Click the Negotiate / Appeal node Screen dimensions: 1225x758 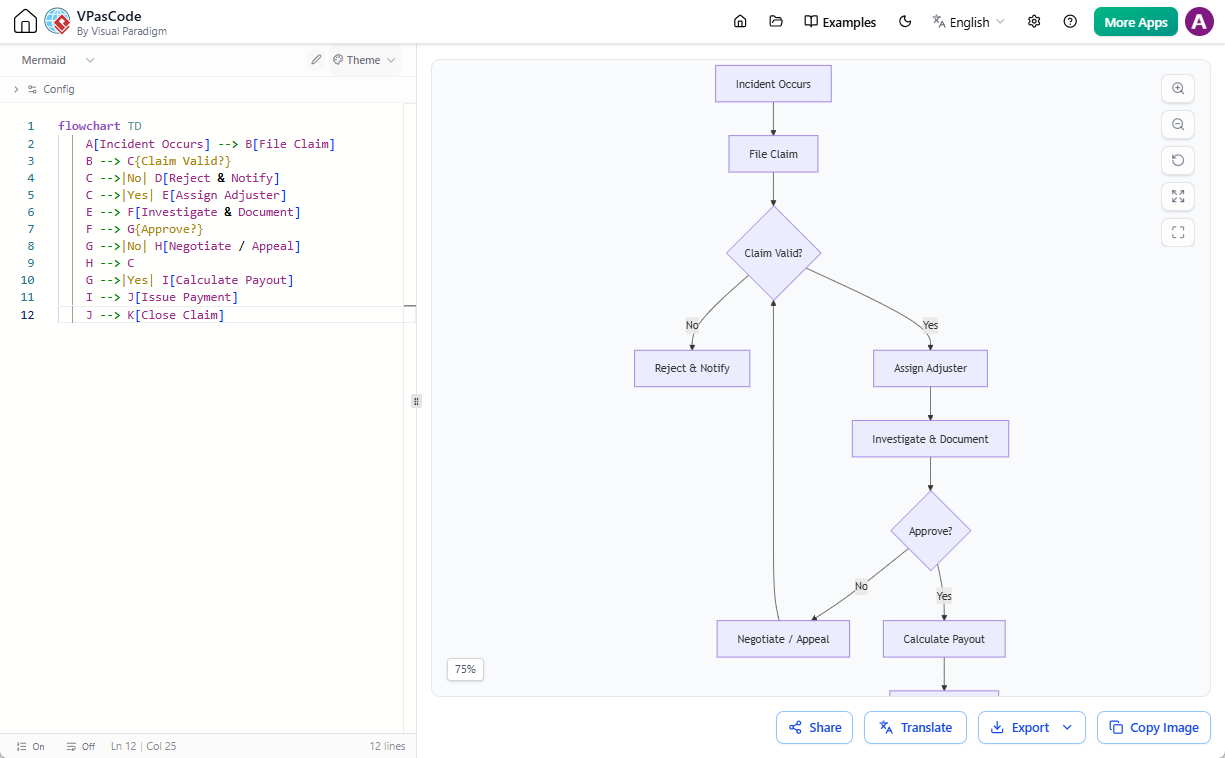[x=783, y=639]
